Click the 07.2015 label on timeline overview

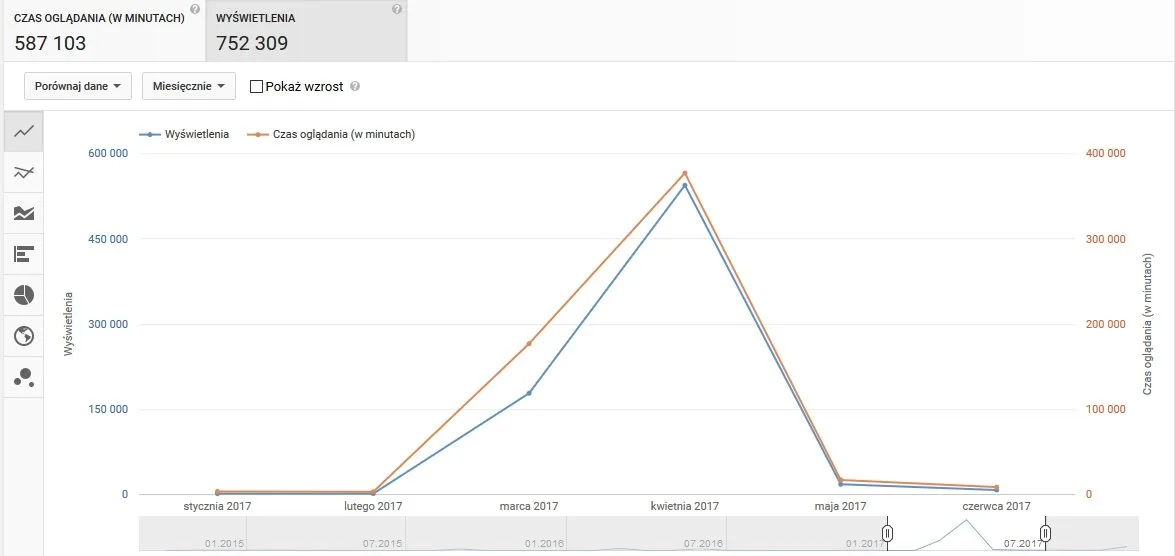tap(384, 543)
